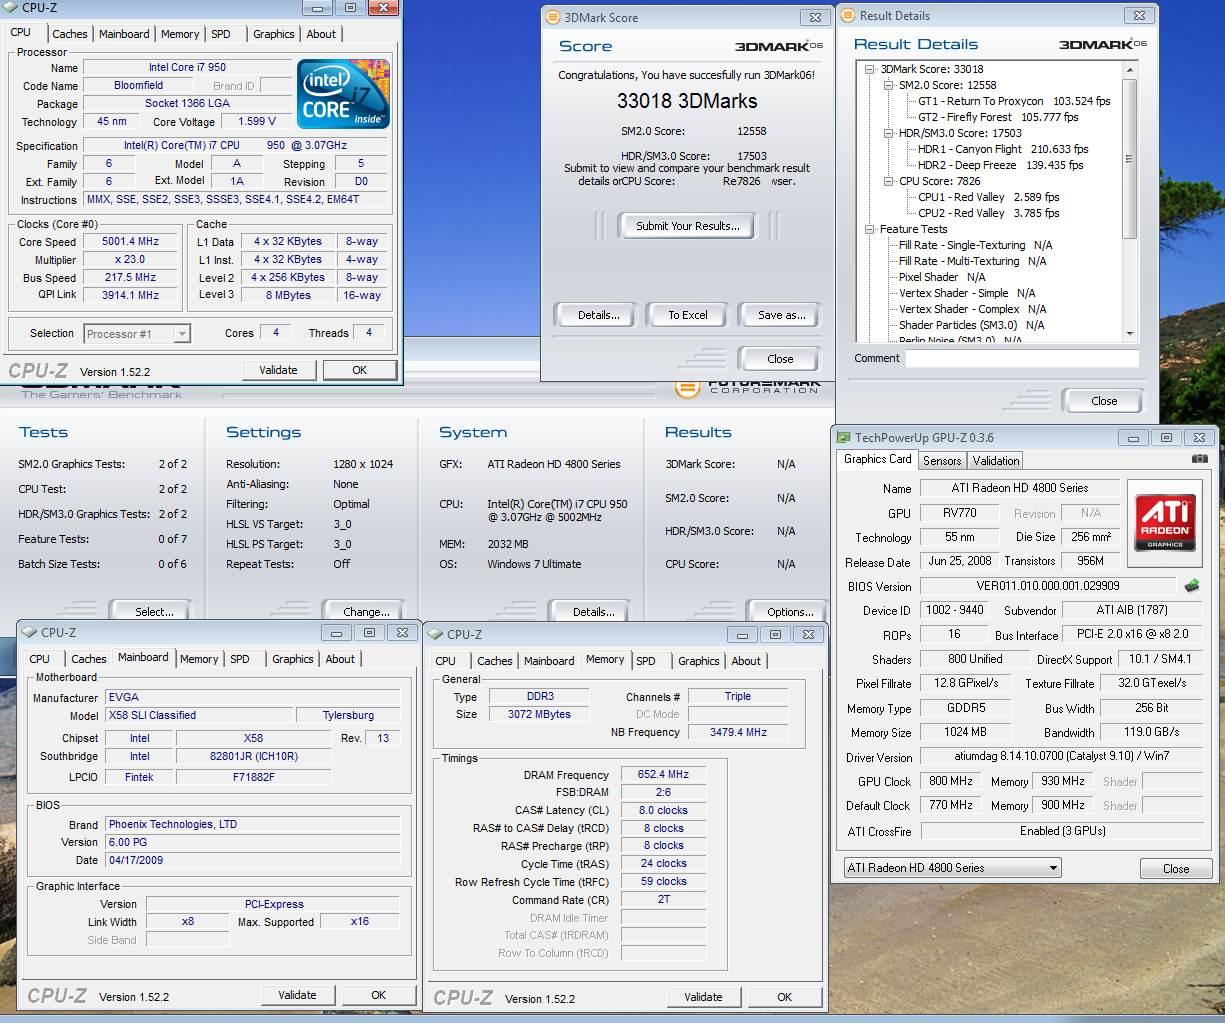Click ATI CrossFire Enabled (3 GPUs) field

pyautogui.click(x=1061, y=831)
